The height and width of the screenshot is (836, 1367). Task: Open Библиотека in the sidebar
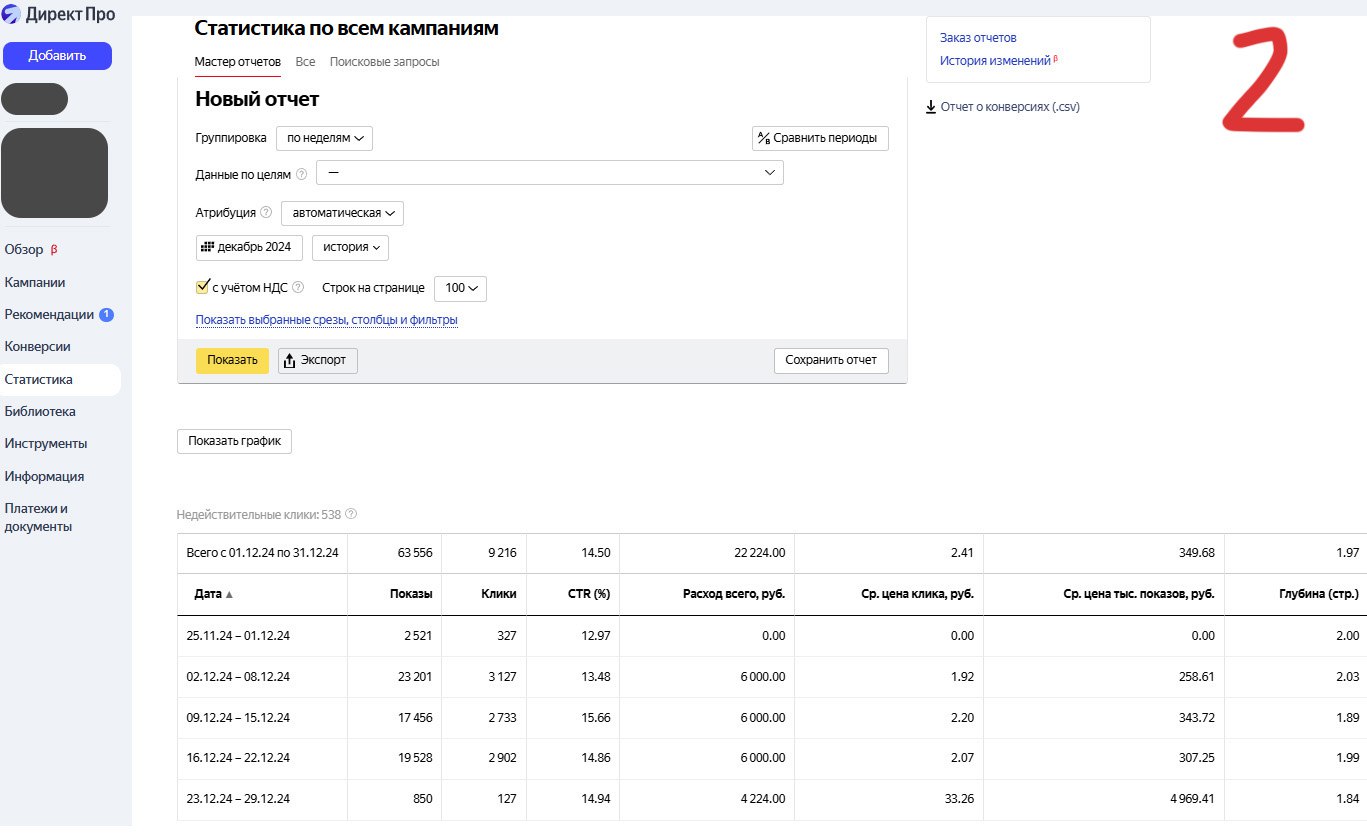(x=40, y=411)
